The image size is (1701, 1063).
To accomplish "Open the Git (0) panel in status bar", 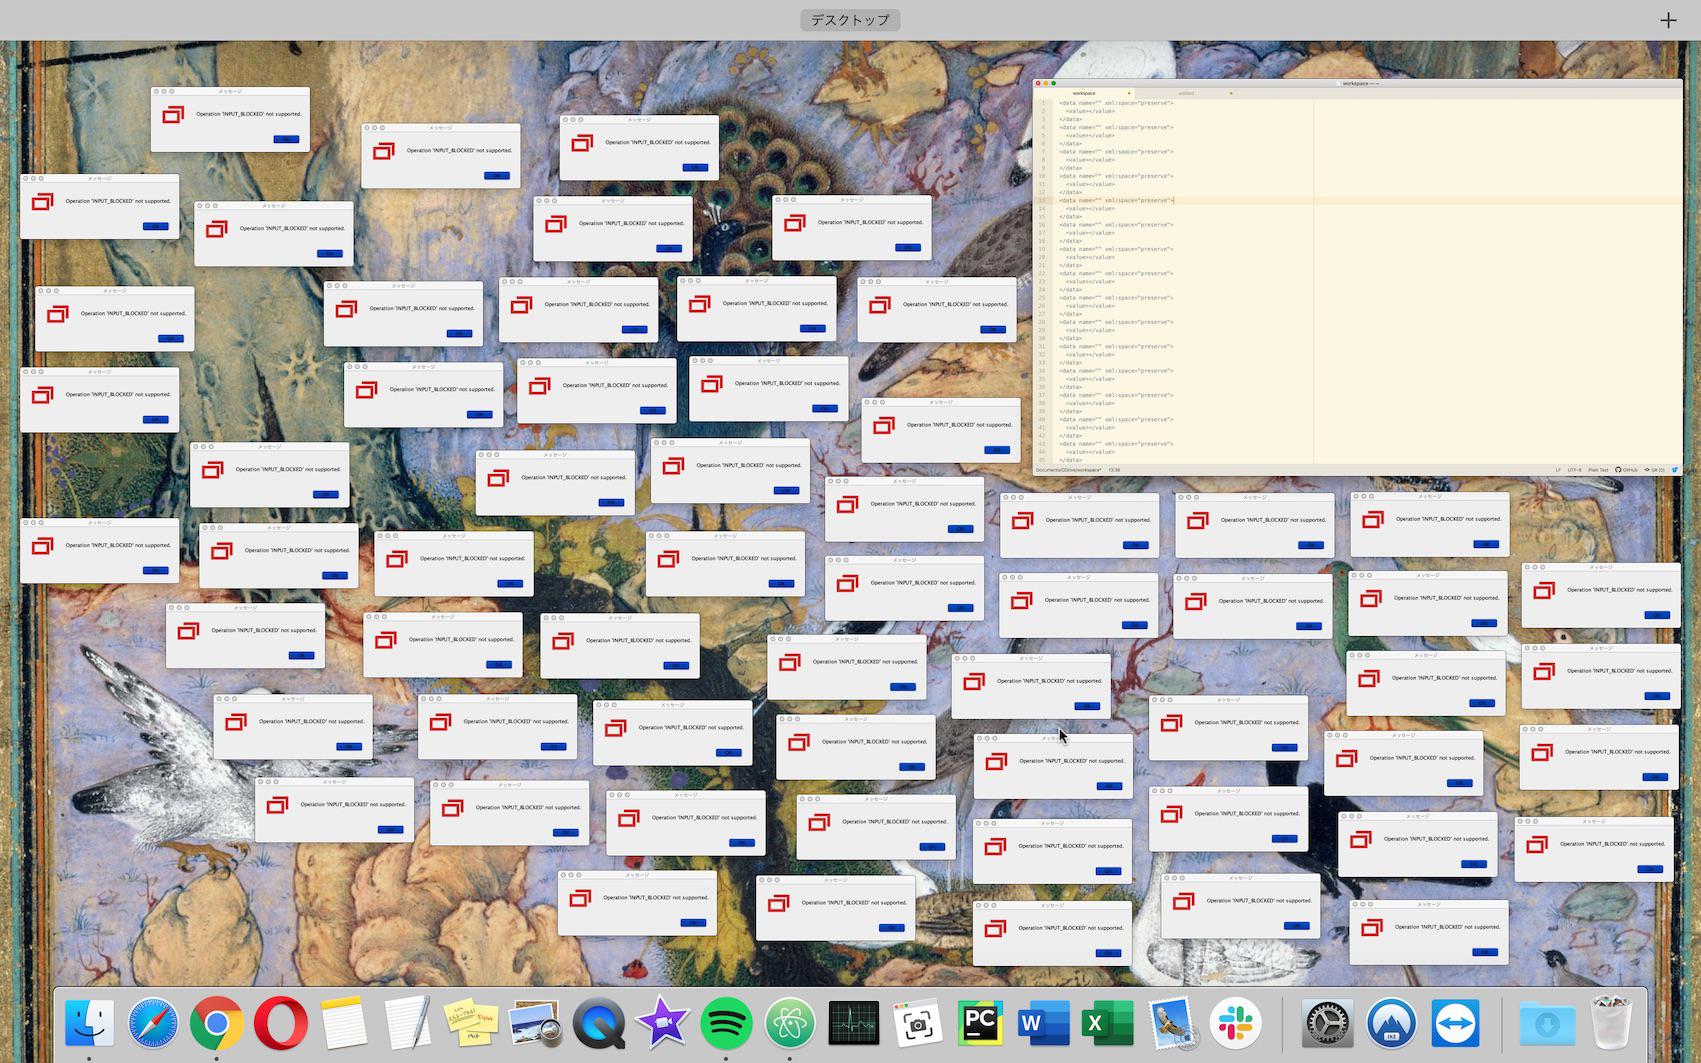I will coord(1654,470).
